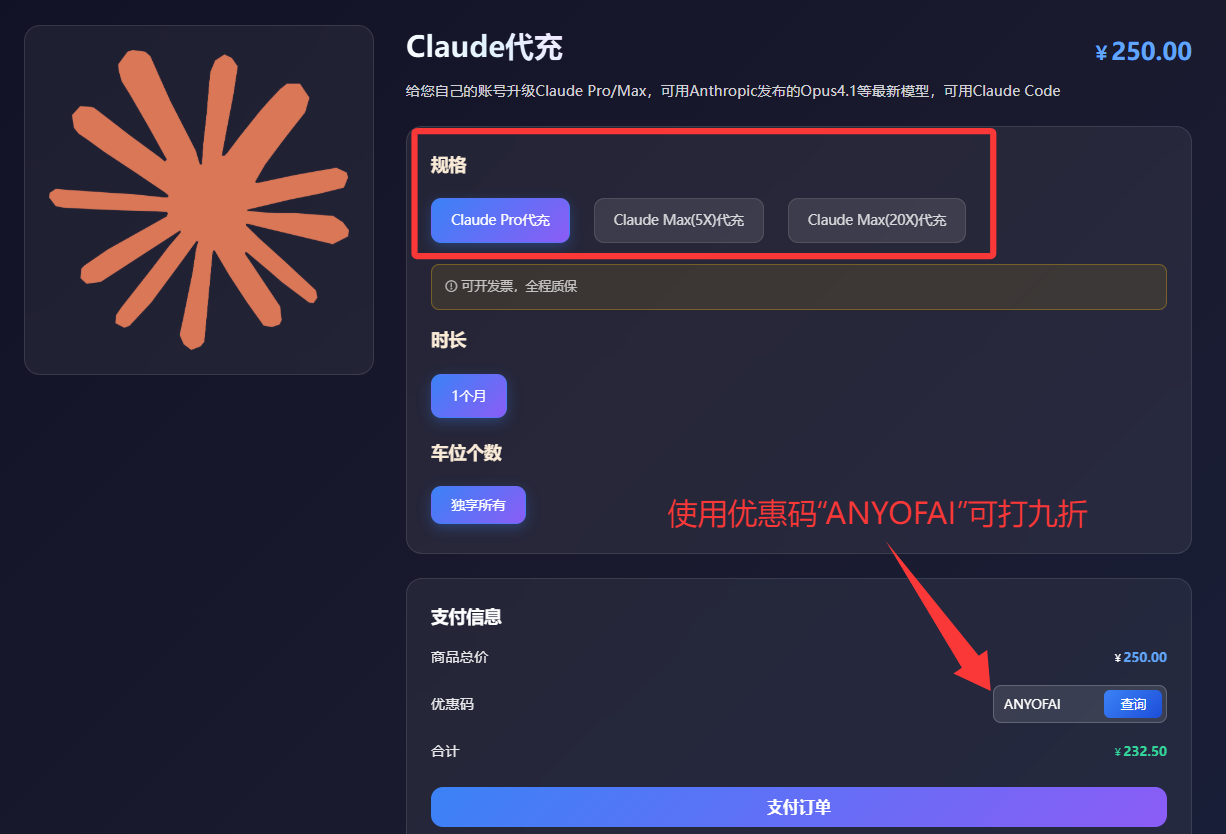Submit order with the 支付订单 button

[x=799, y=807]
